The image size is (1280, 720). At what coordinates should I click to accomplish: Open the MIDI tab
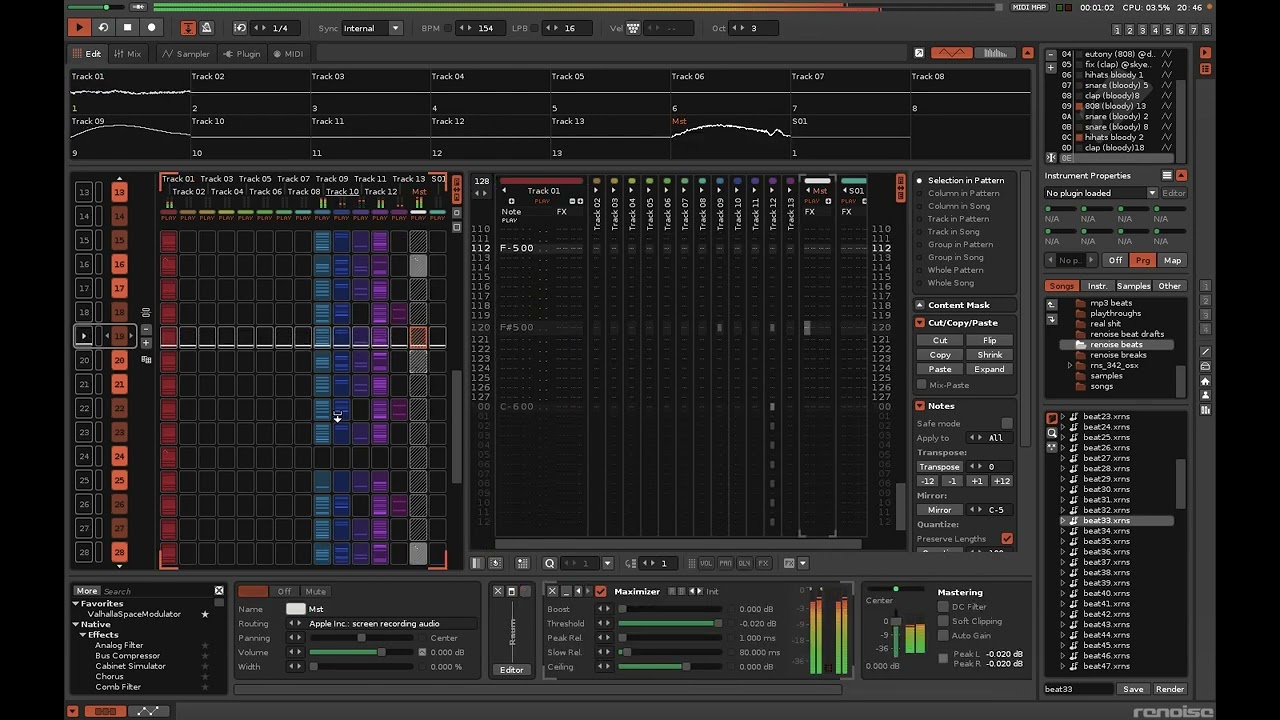click(287, 54)
